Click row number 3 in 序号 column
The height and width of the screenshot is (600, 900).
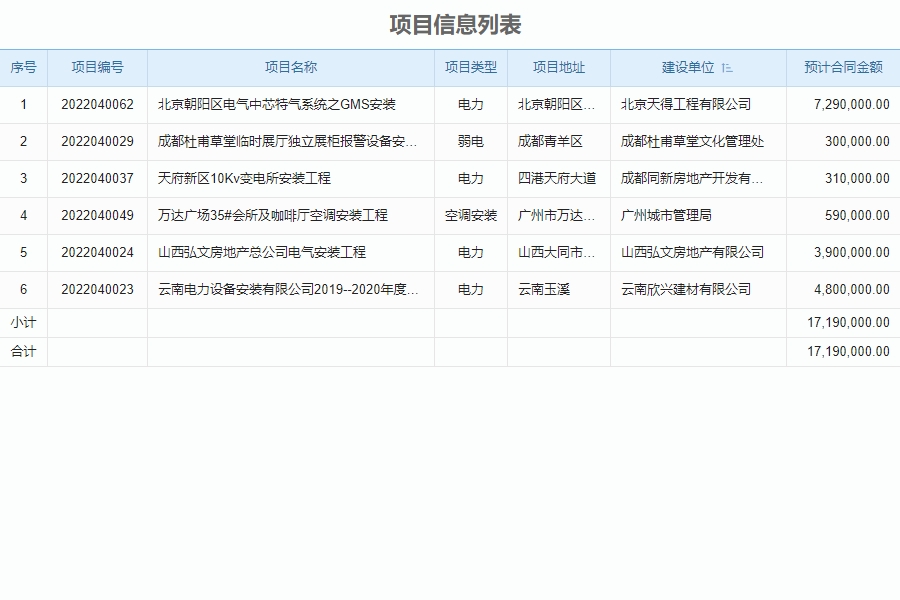(x=24, y=179)
